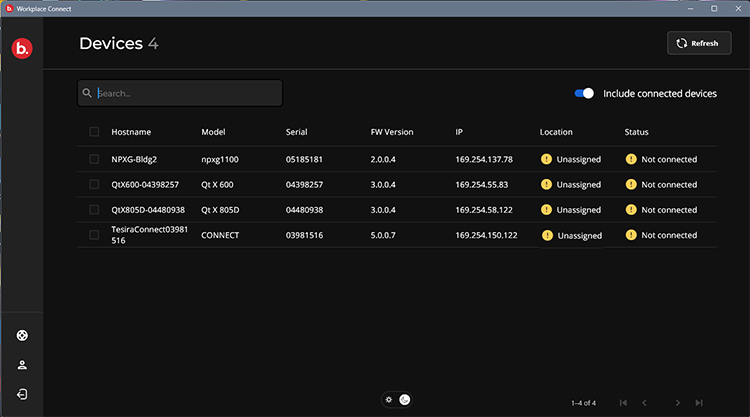The image size is (750, 417).
Task: Sort by the Hostname column header
Action: click(x=131, y=132)
